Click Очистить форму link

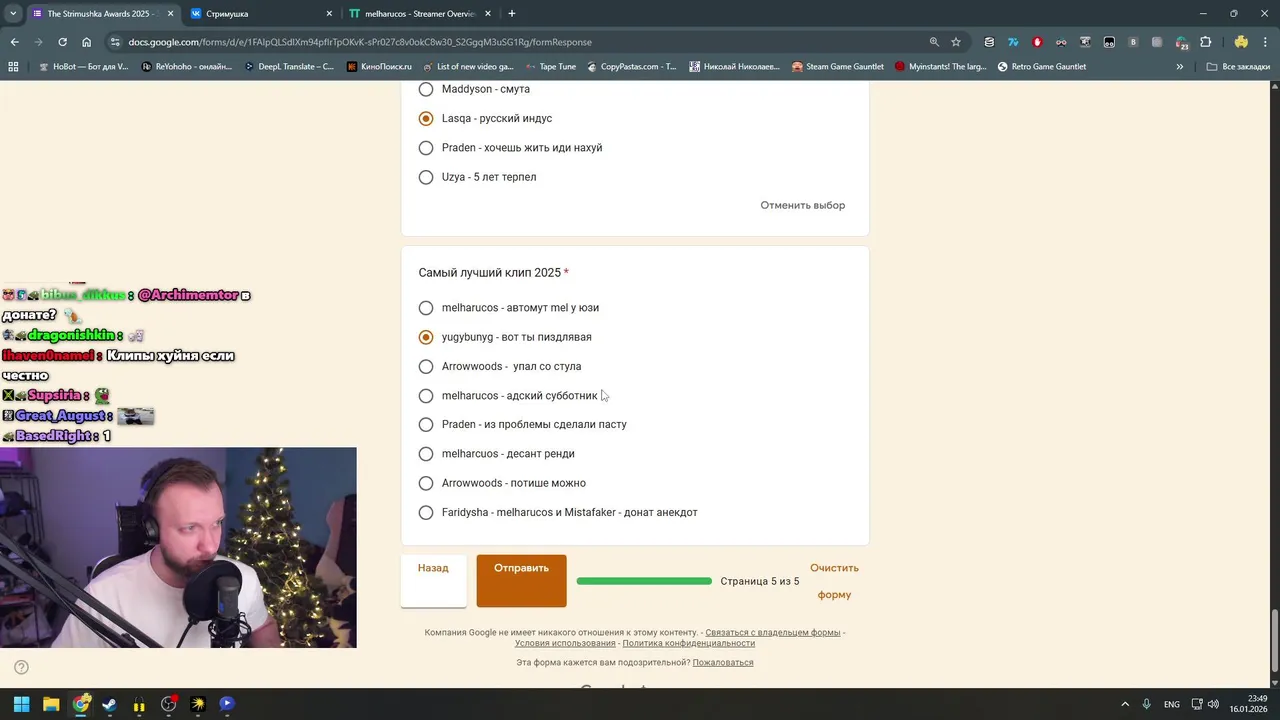pyautogui.click(x=834, y=581)
